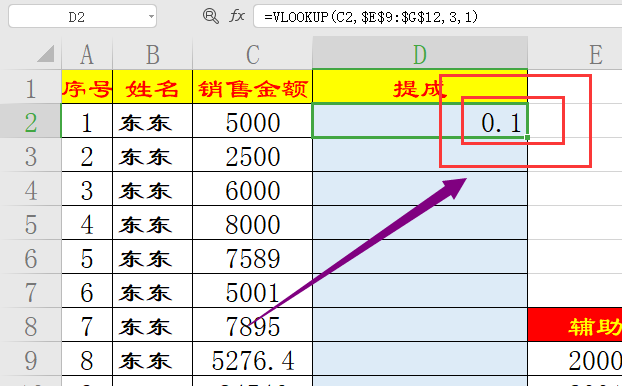Screen dimensions: 622x386
Task: Select row 2 header
Action: (31, 121)
